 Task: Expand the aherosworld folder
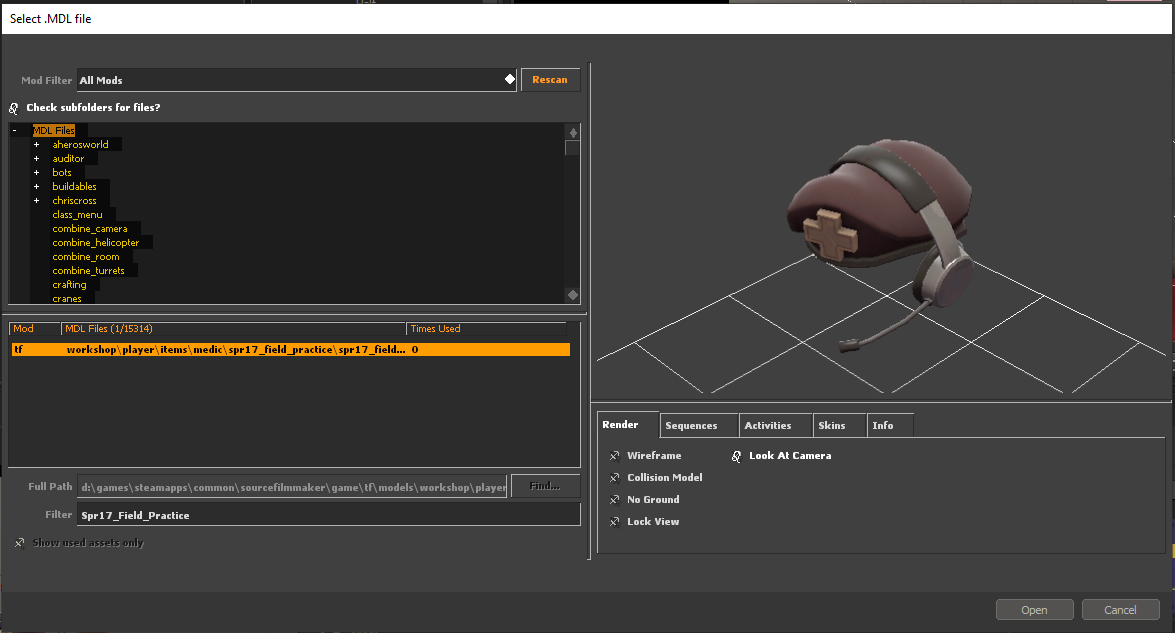coord(37,145)
